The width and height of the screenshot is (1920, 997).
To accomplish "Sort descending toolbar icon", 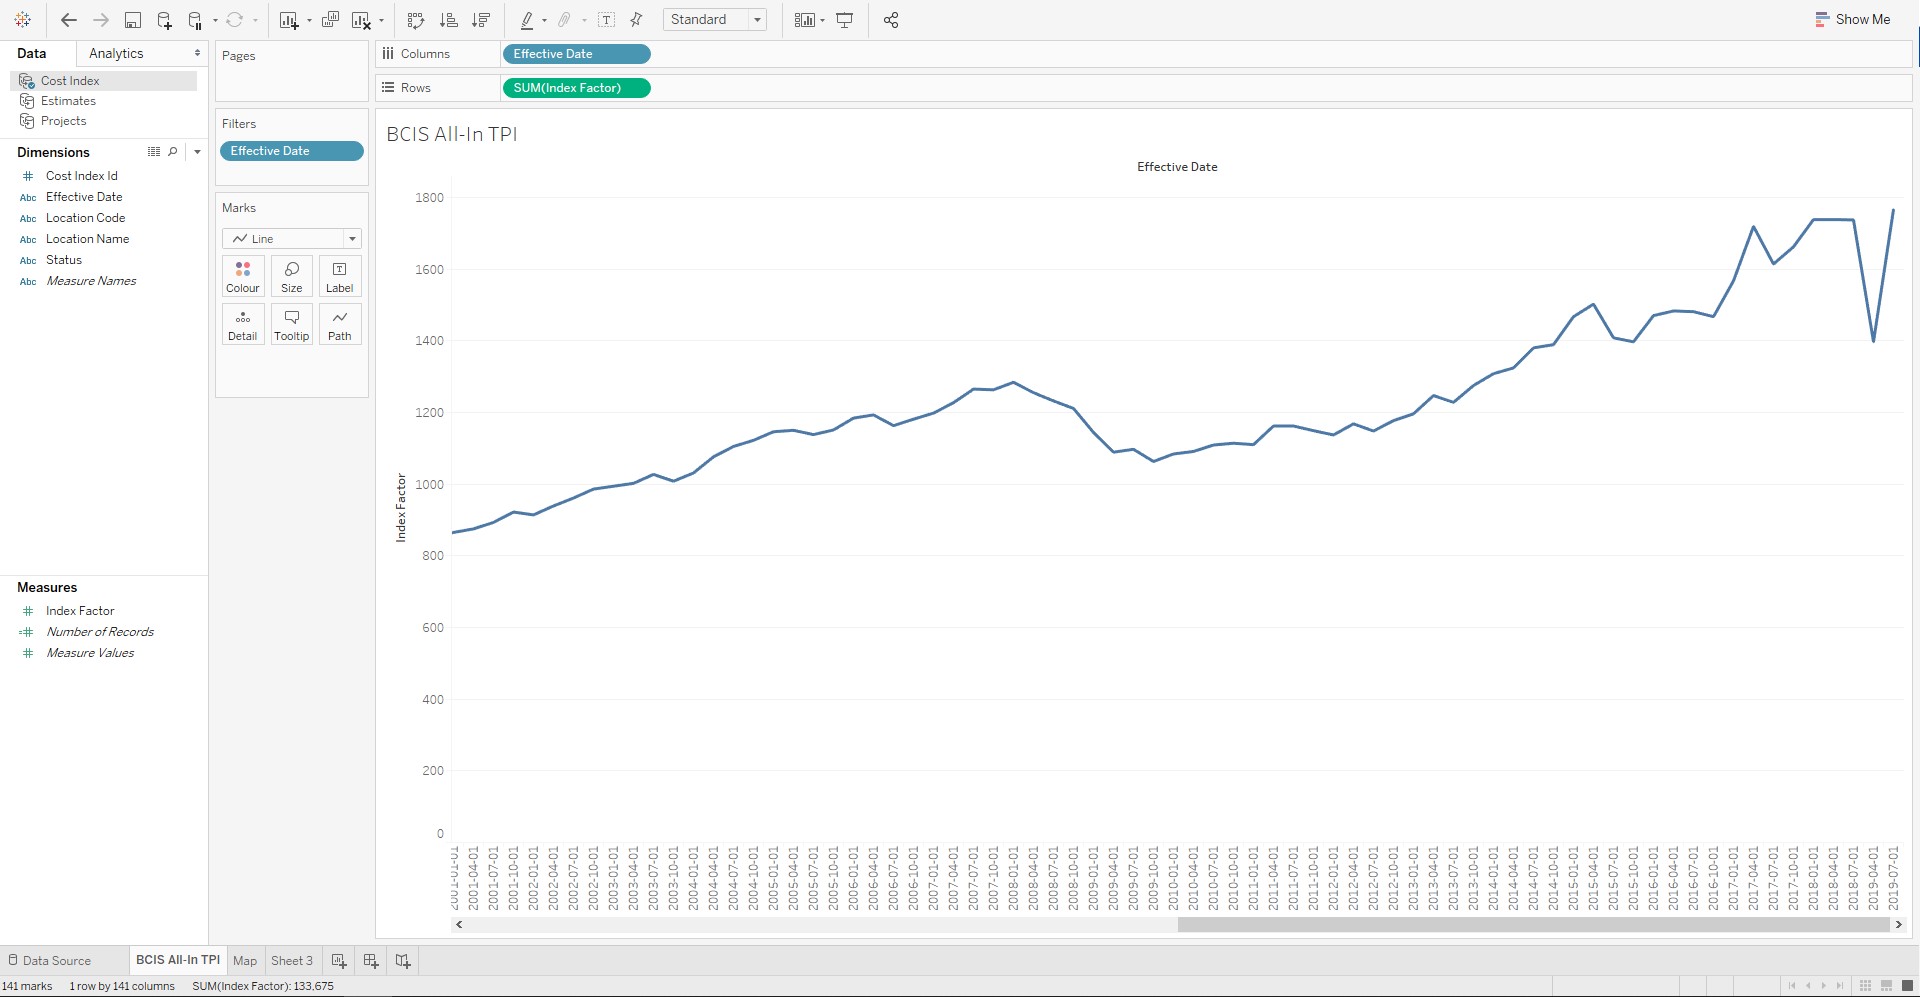I will pyautogui.click(x=481, y=20).
